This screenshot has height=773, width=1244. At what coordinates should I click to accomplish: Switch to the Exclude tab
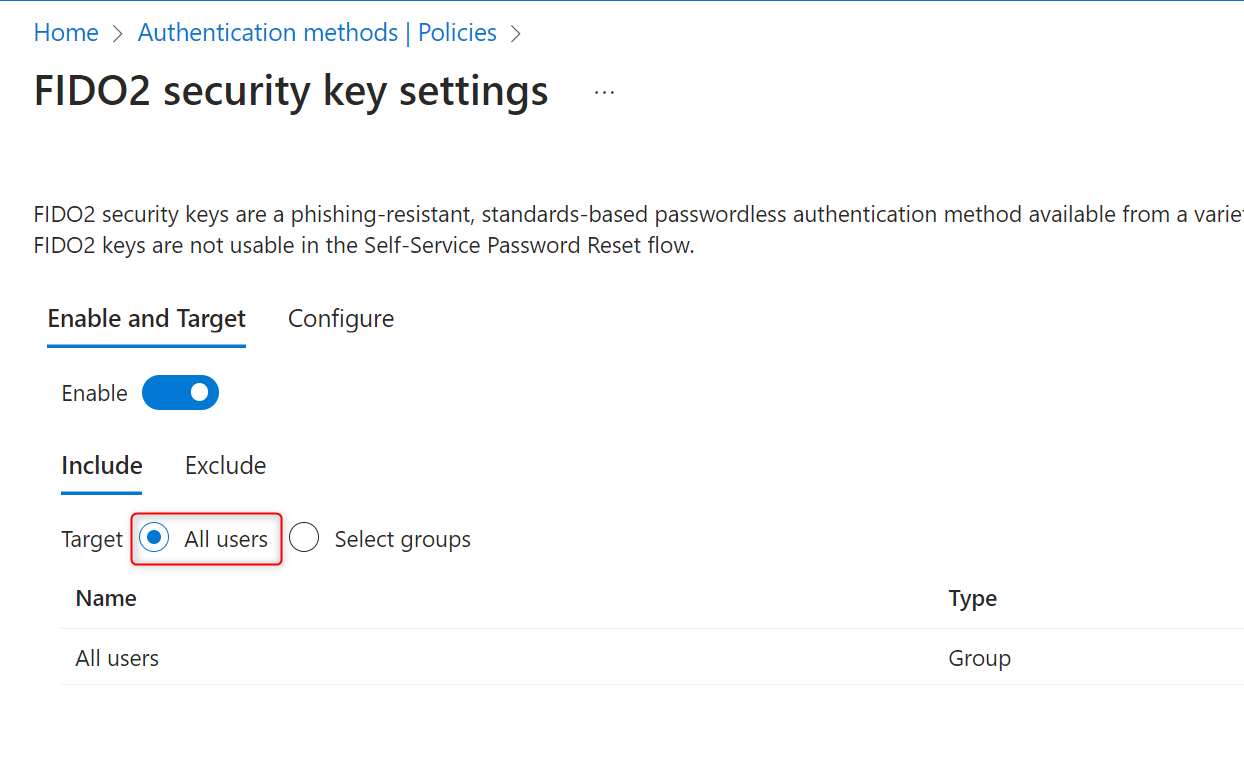225,466
